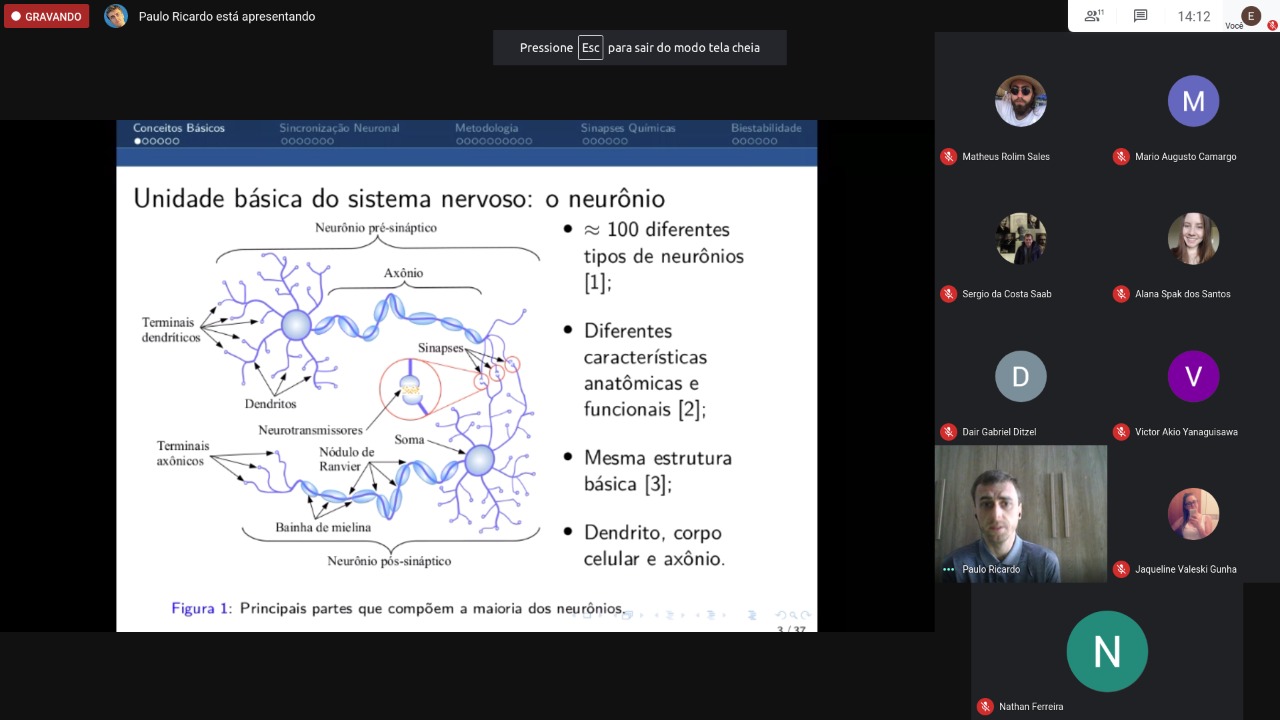Viewport: 1280px width, 720px height.
Task: Select Nathan Ferreira N avatar
Action: coord(1107,651)
